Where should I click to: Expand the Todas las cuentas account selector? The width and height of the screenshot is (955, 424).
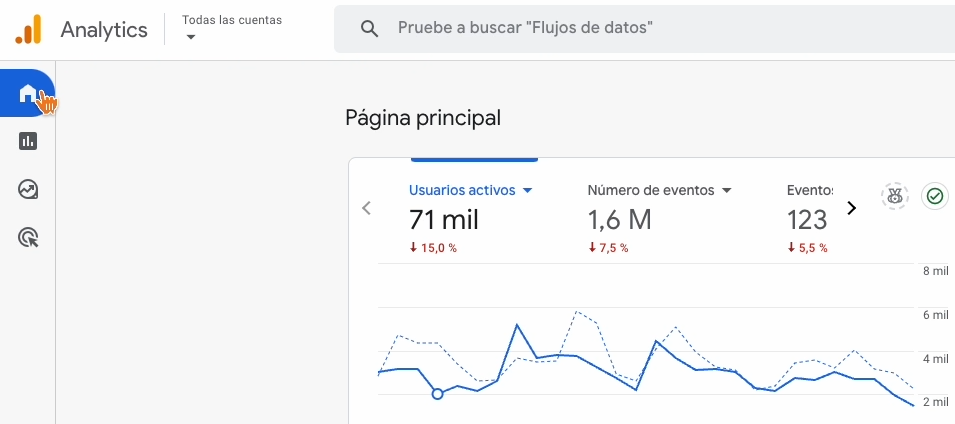[x=232, y=28]
